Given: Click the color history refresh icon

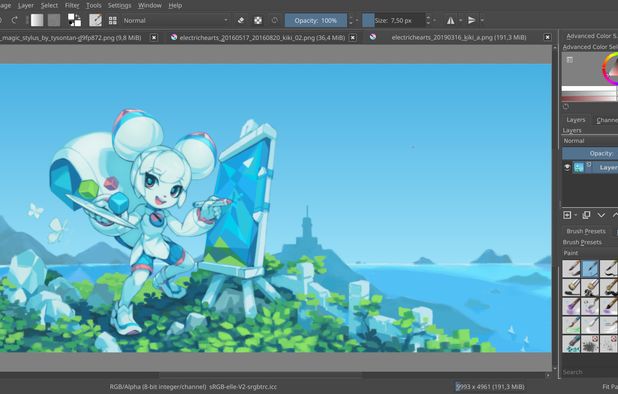Looking at the screenshot, I should point(566,106).
